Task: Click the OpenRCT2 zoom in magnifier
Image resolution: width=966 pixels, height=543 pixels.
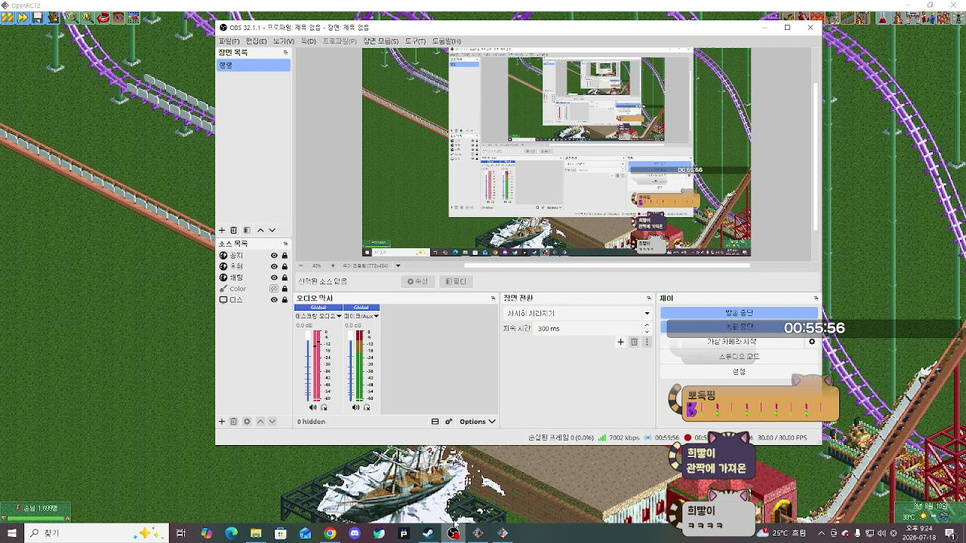Action: tap(87, 18)
